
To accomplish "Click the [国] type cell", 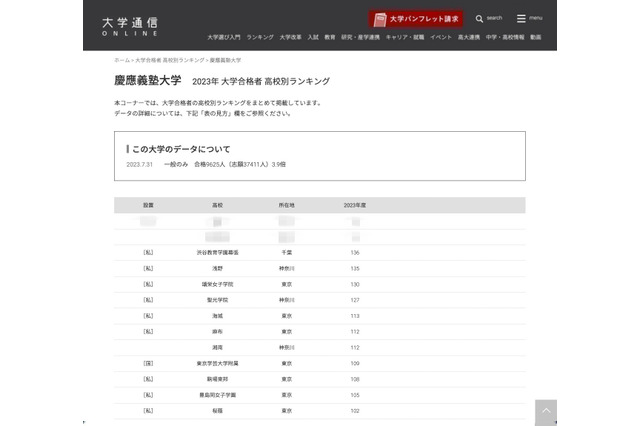I will pos(148,363).
